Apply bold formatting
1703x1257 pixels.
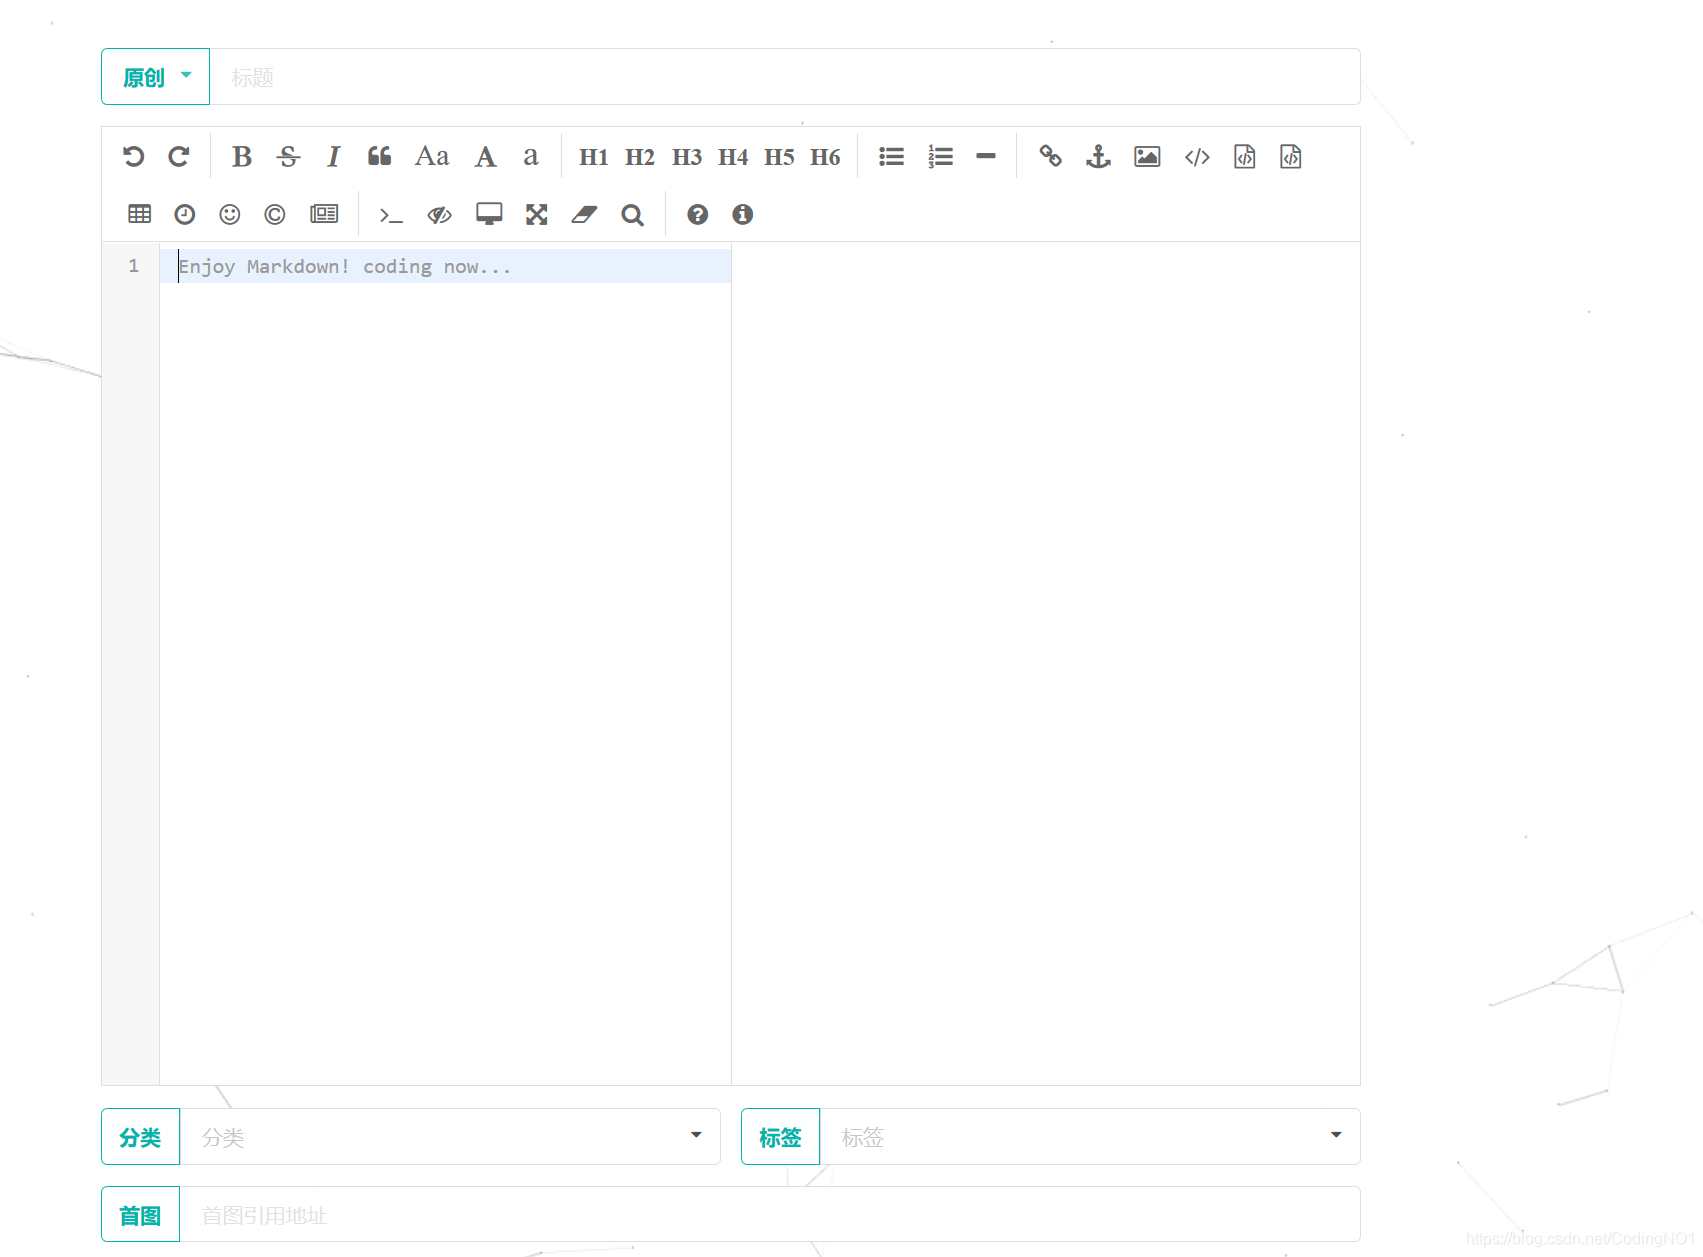click(x=242, y=157)
